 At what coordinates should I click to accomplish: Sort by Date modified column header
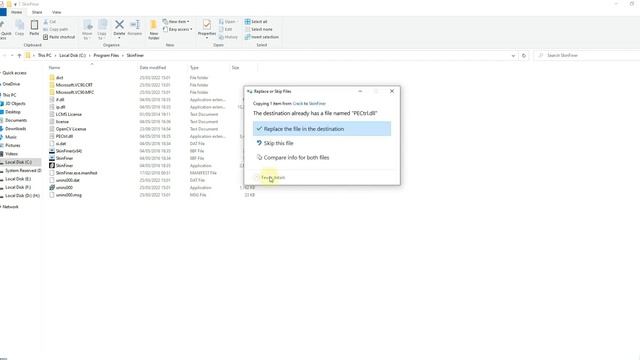coord(153,68)
